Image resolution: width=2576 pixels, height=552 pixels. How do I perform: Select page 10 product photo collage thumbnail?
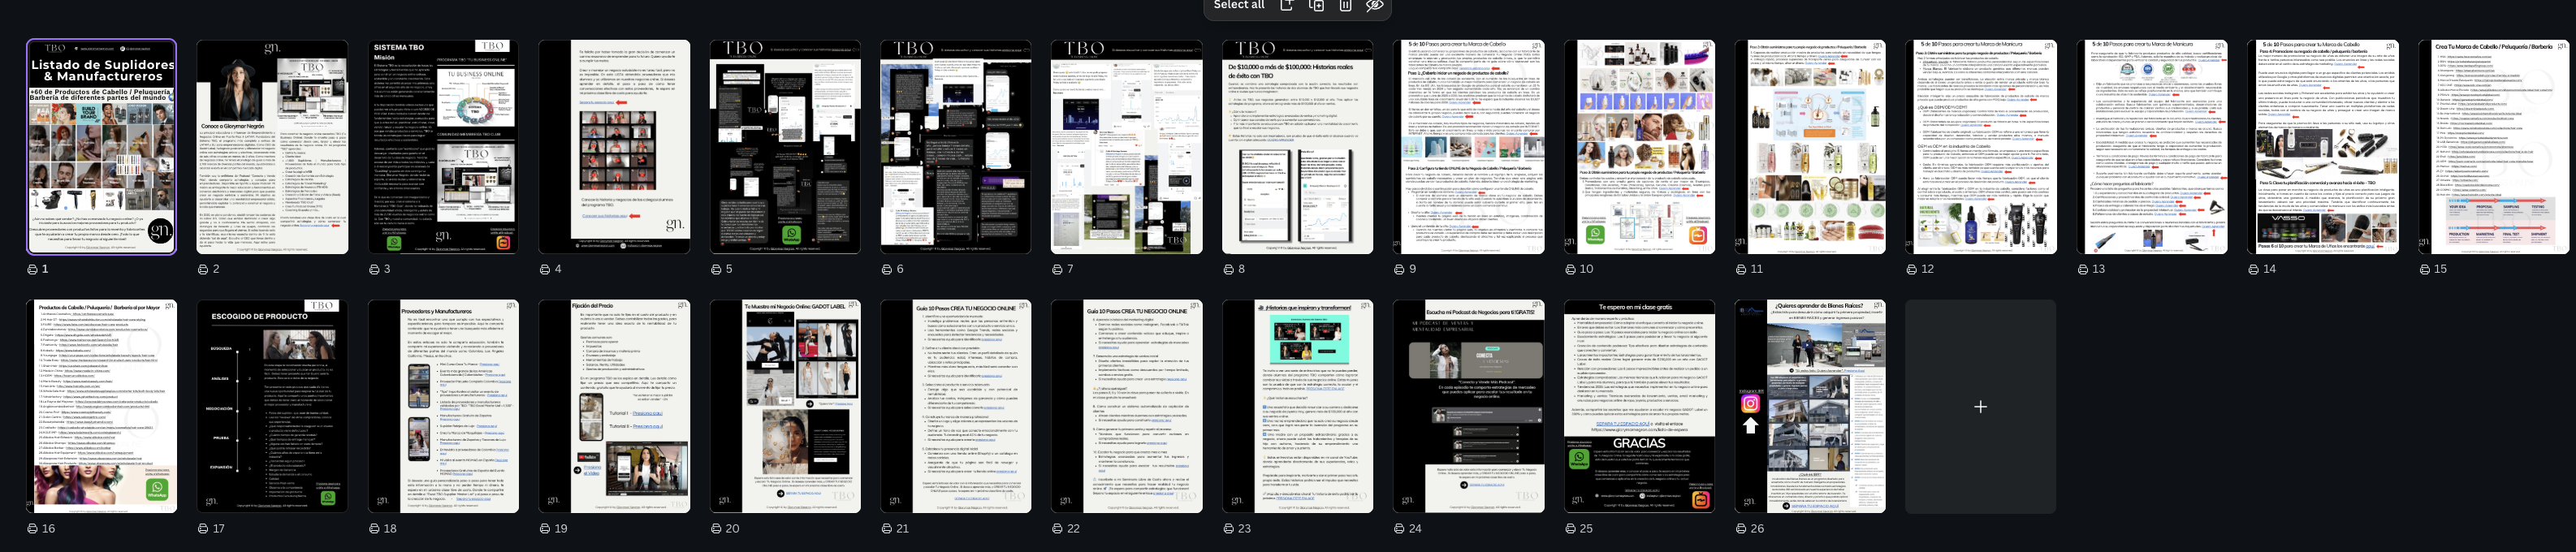(1639, 147)
